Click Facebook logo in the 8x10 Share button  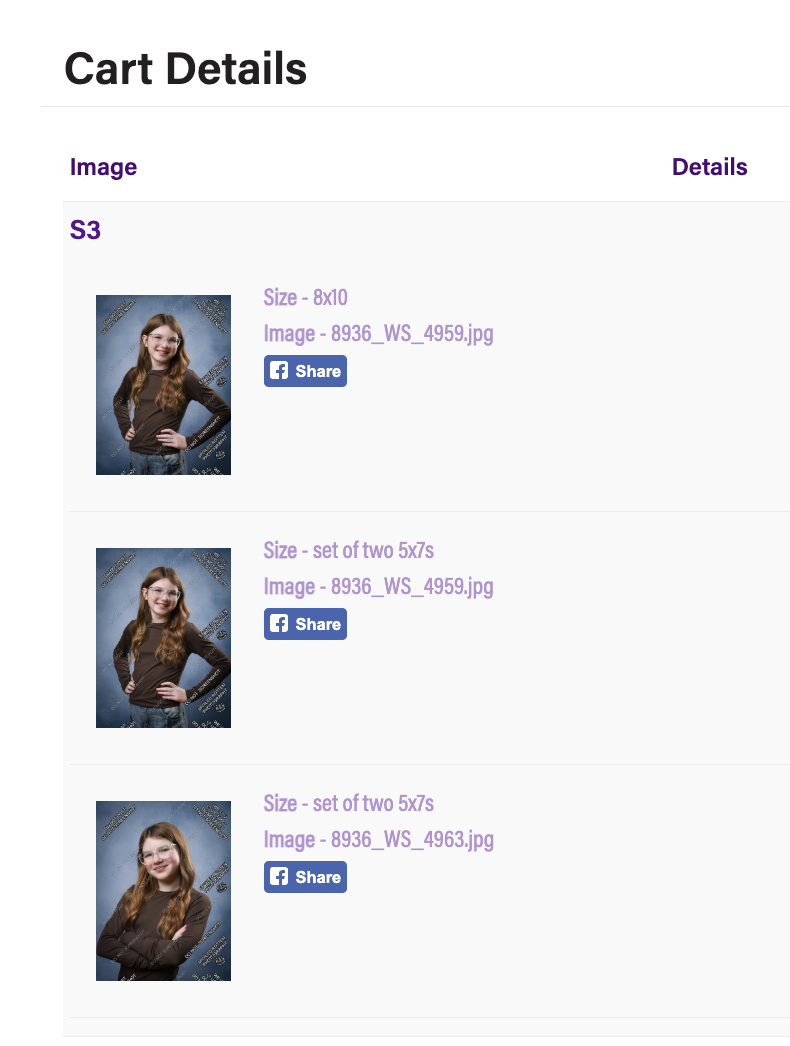[x=280, y=371]
